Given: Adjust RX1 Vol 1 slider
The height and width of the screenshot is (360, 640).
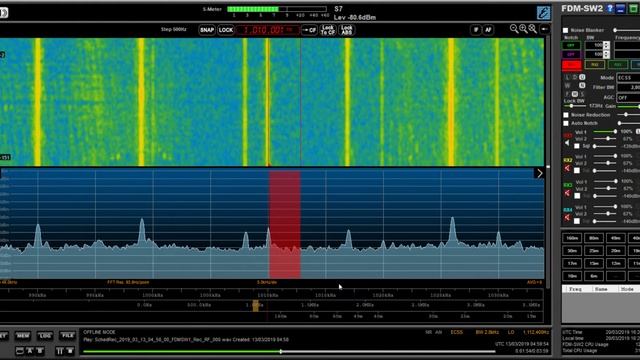Looking at the screenshot, I should pyautogui.click(x=605, y=131).
